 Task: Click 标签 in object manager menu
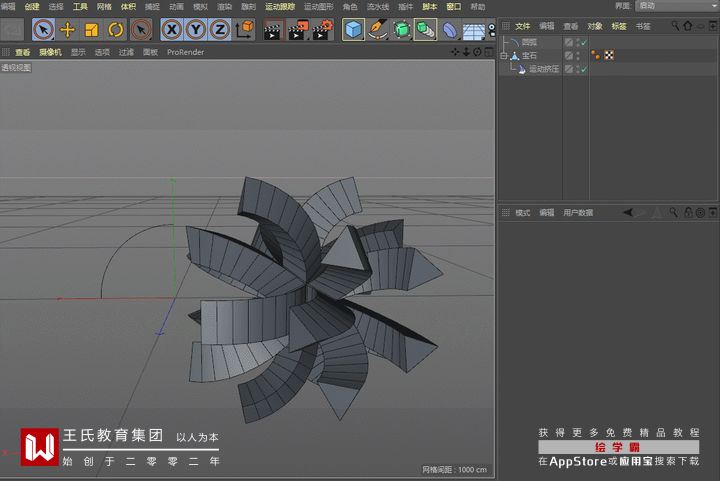coord(619,26)
